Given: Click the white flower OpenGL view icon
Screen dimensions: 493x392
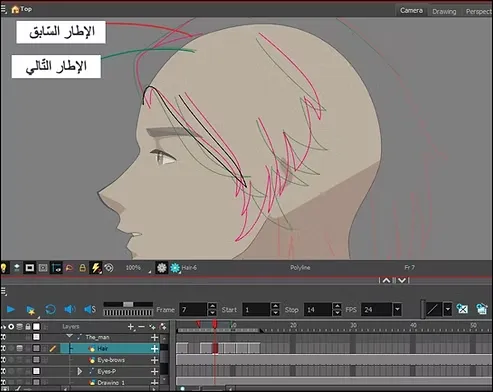Looking at the screenshot, I should [162, 268].
